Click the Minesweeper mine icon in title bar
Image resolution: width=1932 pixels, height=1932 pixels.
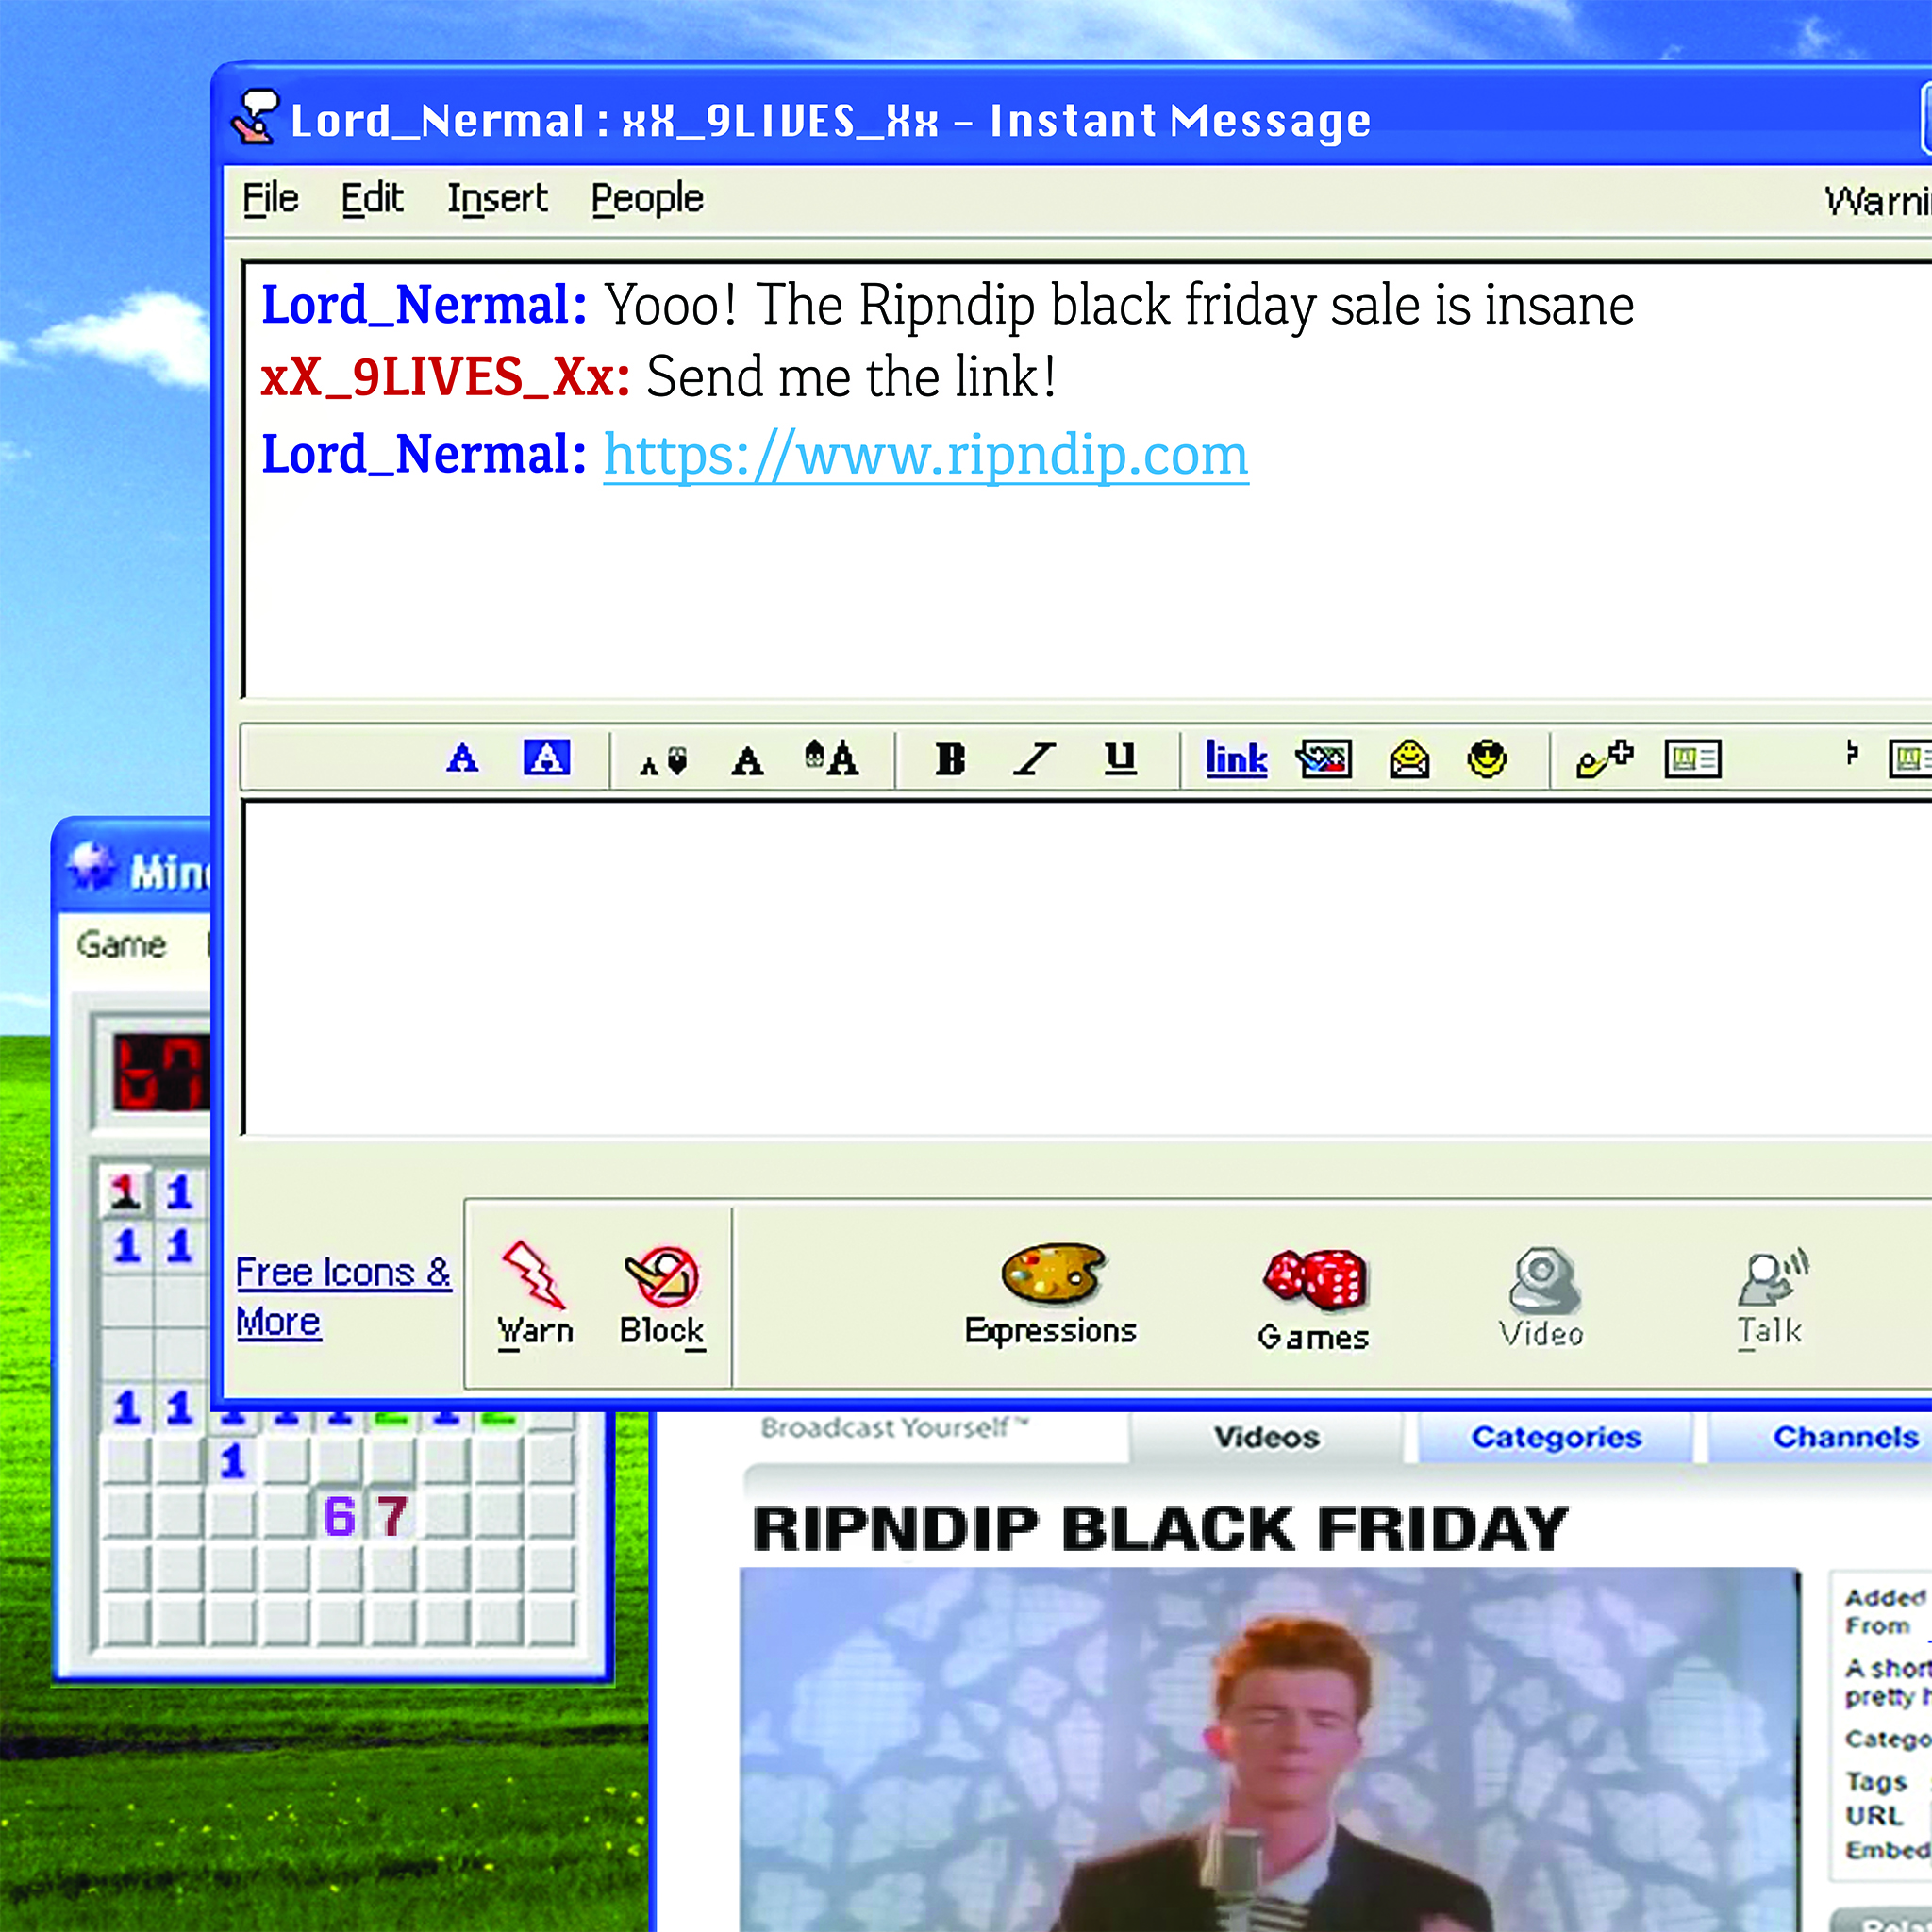pos(91,866)
